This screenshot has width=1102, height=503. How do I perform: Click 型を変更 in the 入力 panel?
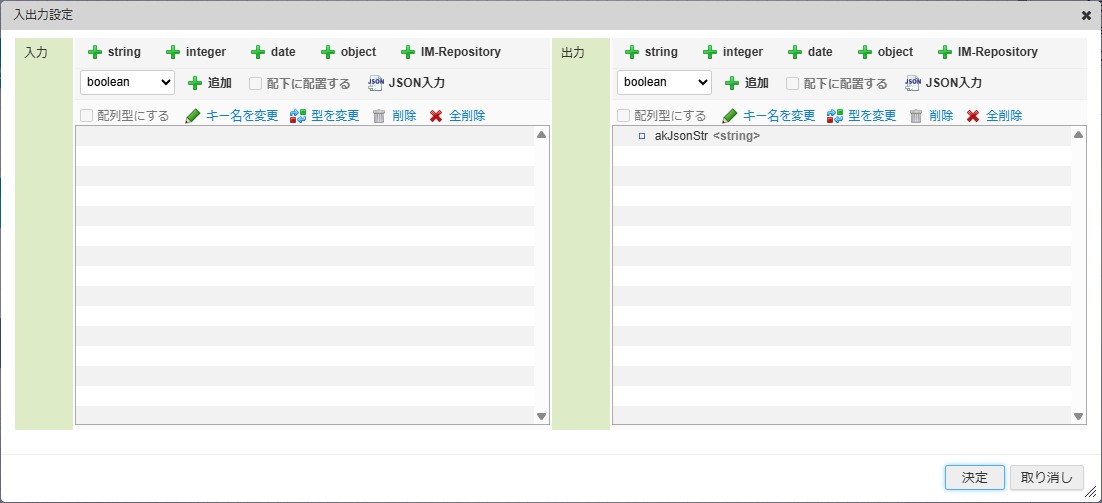click(x=325, y=116)
